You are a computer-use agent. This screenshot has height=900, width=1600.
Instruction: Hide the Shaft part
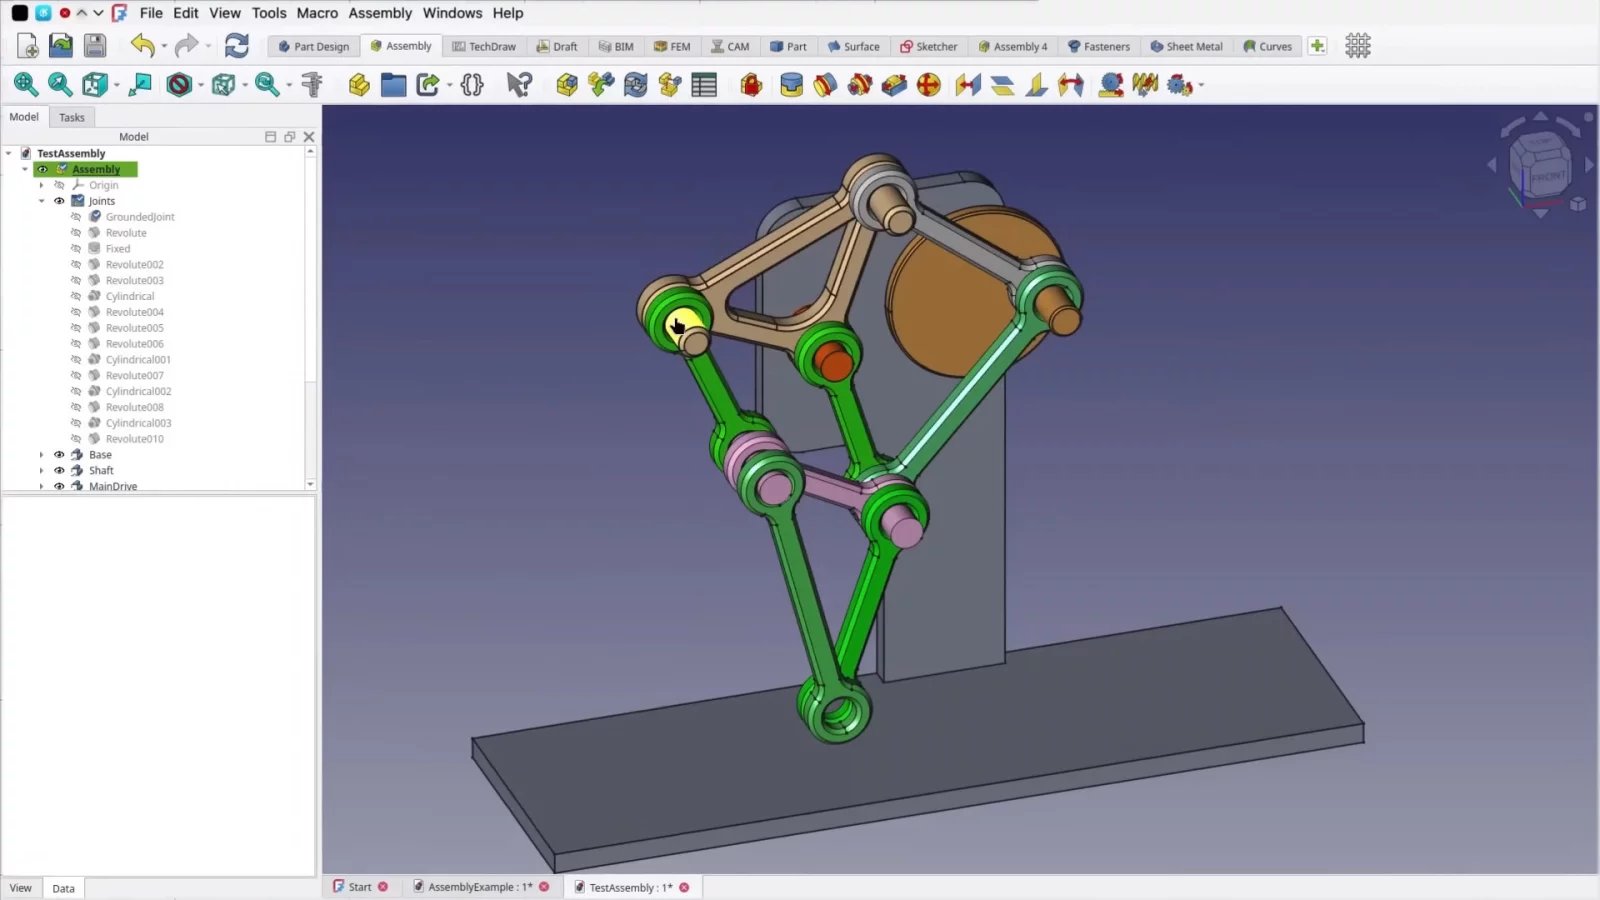click(x=59, y=471)
